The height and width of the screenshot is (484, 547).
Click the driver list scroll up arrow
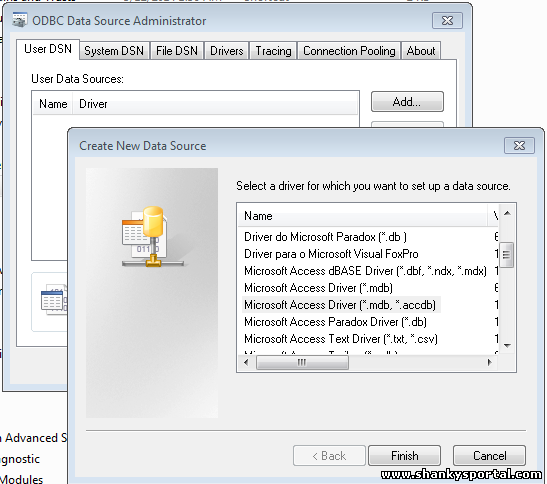(508, 213)
